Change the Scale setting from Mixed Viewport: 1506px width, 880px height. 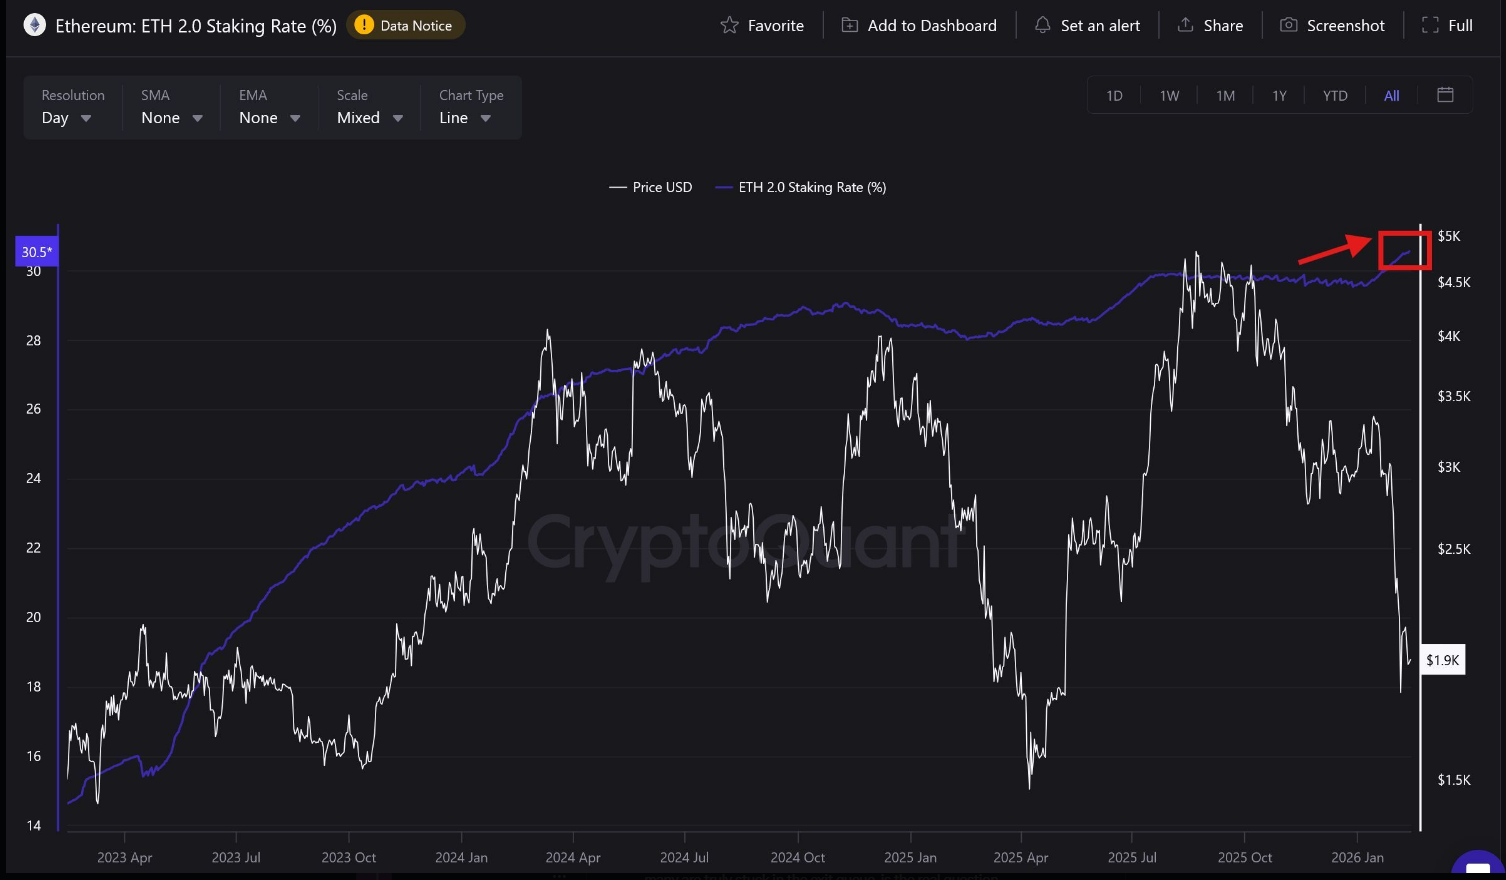pyautogui.click(x=368, y=117)
